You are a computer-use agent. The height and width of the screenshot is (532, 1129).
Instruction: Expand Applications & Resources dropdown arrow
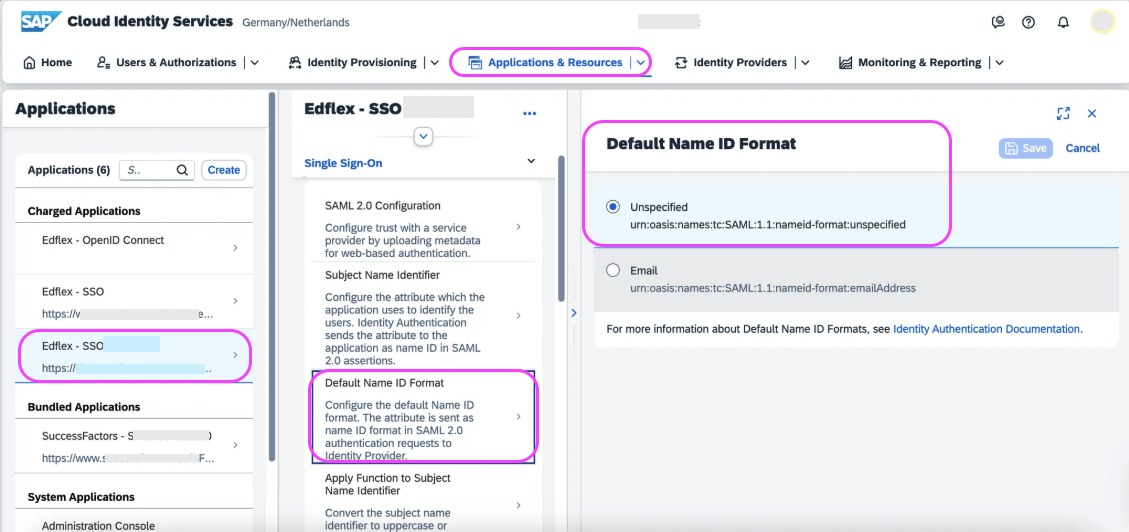[x=640, y=63]
